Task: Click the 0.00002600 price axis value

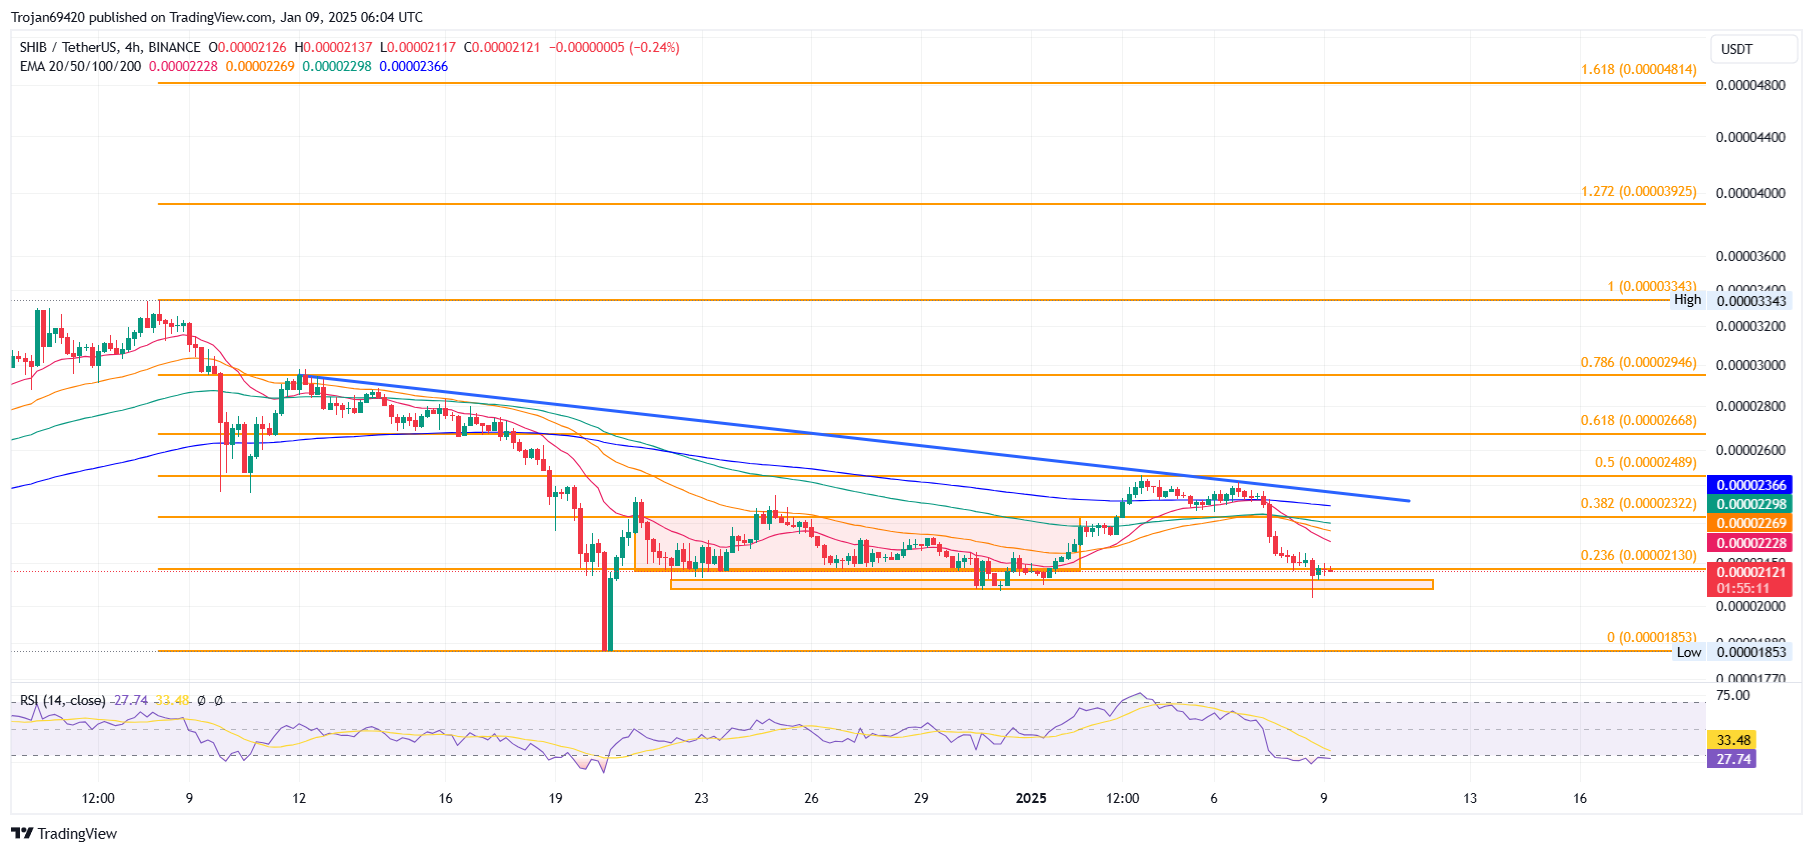Action: [x=1750, y=450]
